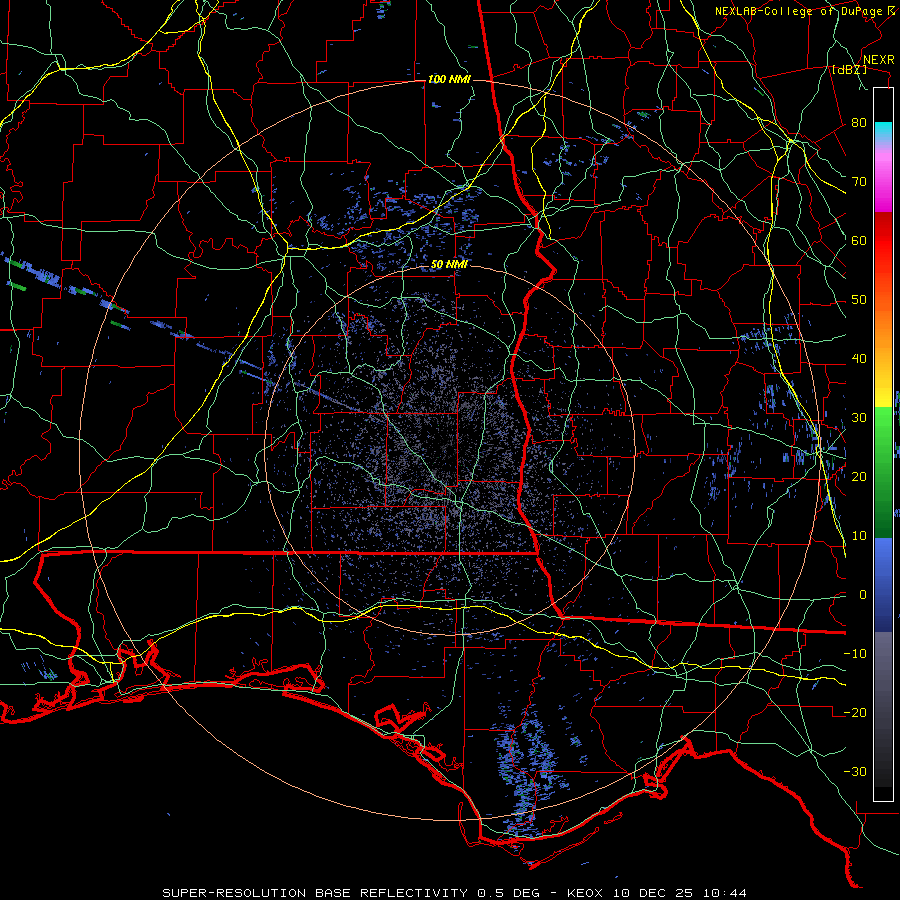900x900 pixels.
Task: Click the "[dBZ]" unit label above the color scale
Action: click(849, 70)
